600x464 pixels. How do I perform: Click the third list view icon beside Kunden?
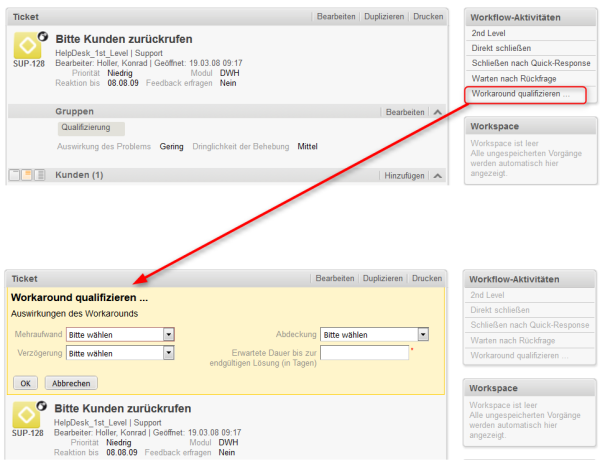[40, 176]
